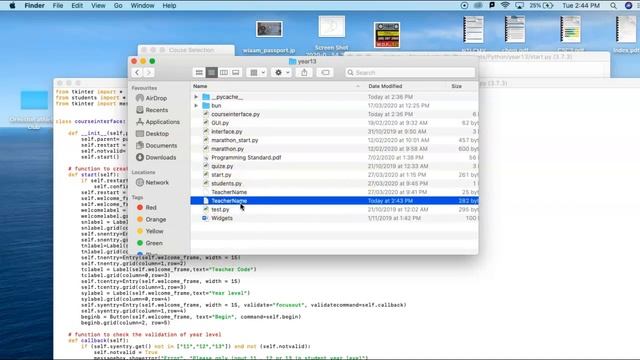Open the gear action menu
This screenshot has height=360, width=640.
pyautogui.click(x=282, y=73)
